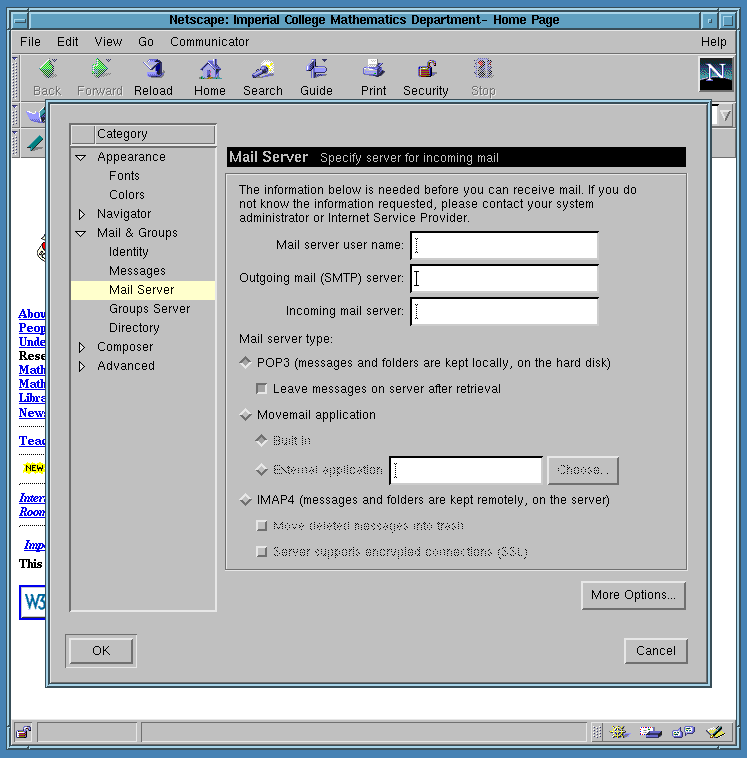The width and height of the screenshot is (747, 758).
Task: Click the External application path field
Action: tap(466, 470)
